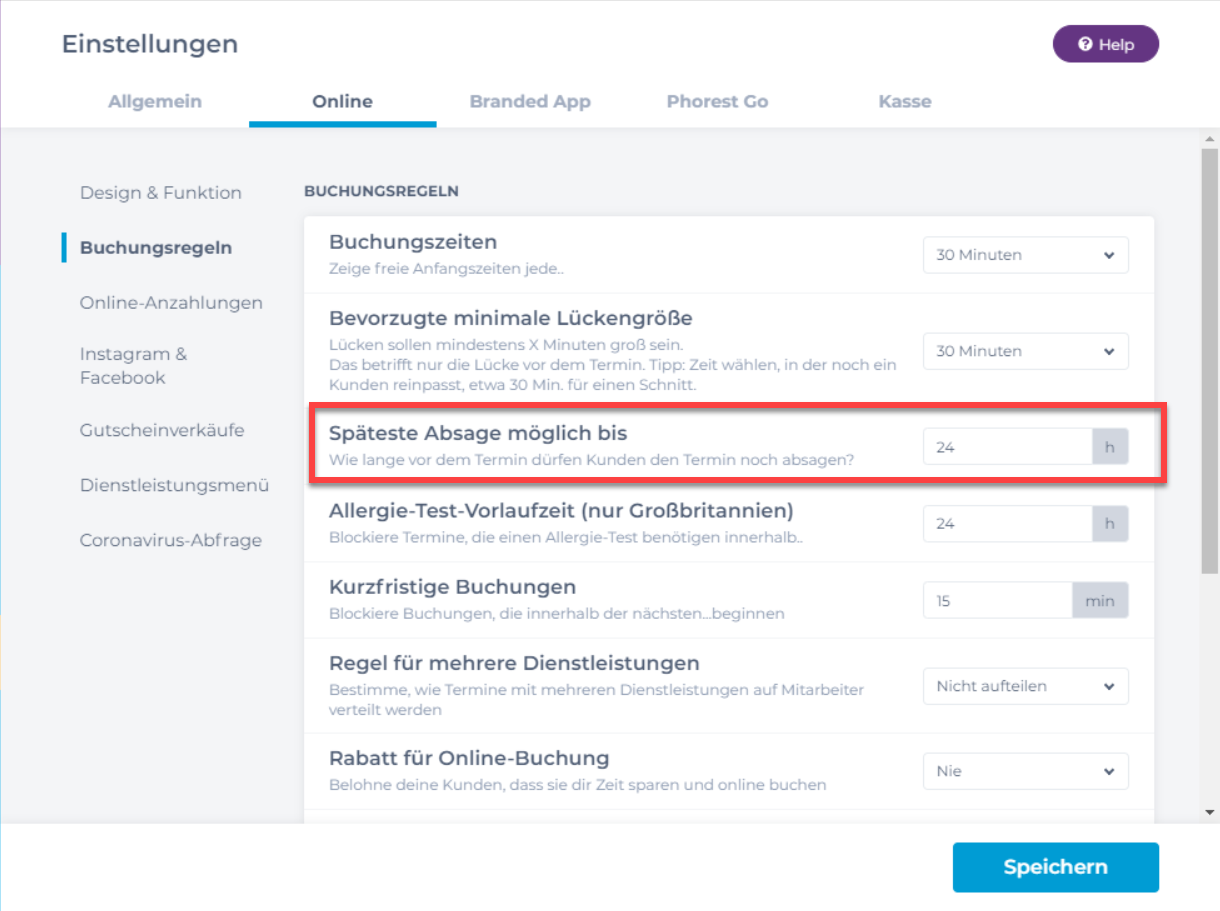This screenshot has width=1220, height=911.
Task: Open Coronavirus-Abfrage settings
Action: point(170,541)
